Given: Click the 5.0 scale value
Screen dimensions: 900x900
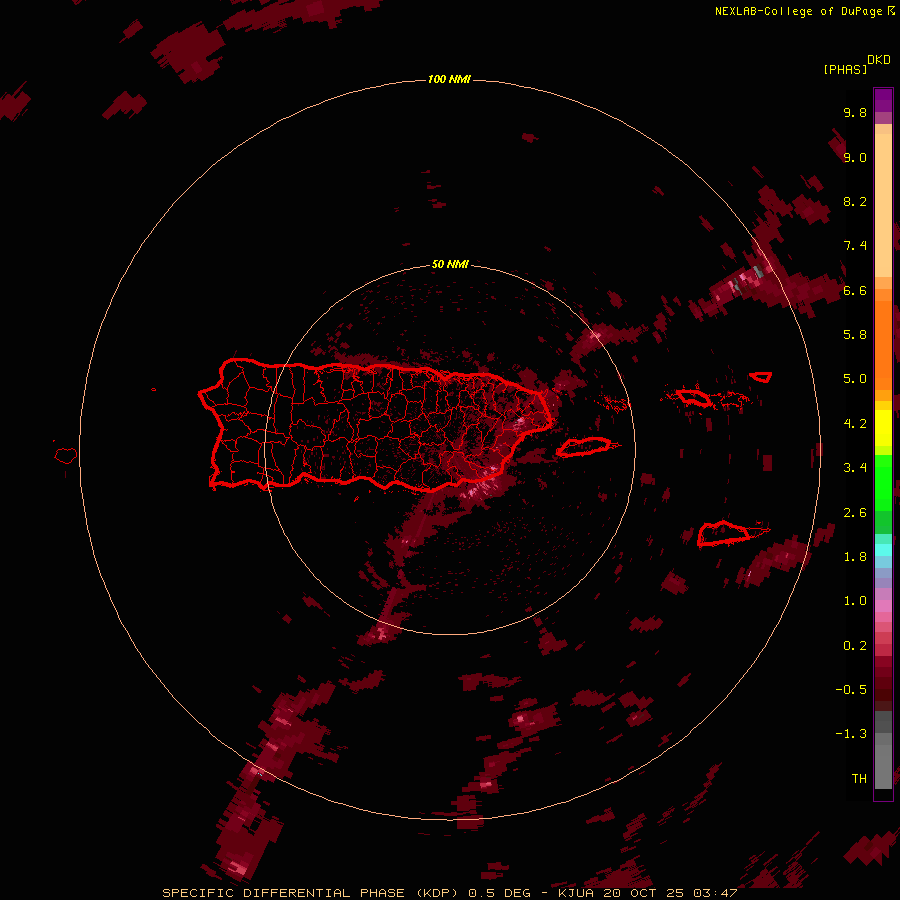Looking at the screenshot, I should click(x=855, y=379).
